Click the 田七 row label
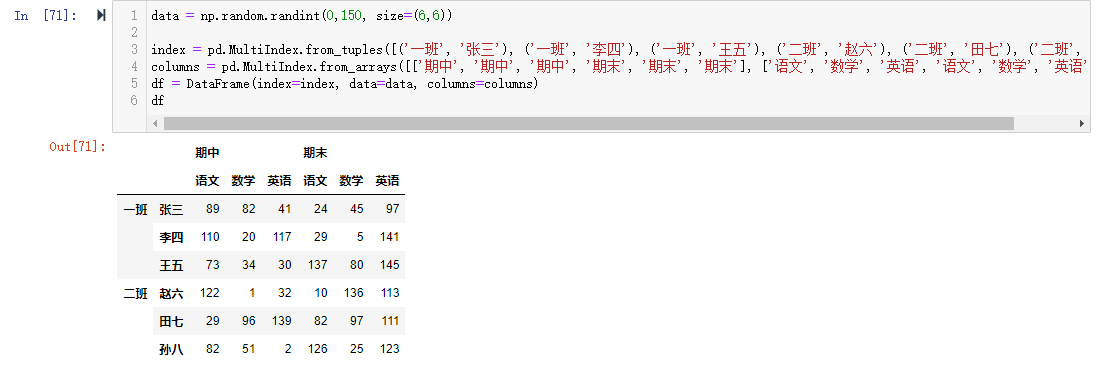 (x=171, y=321)
